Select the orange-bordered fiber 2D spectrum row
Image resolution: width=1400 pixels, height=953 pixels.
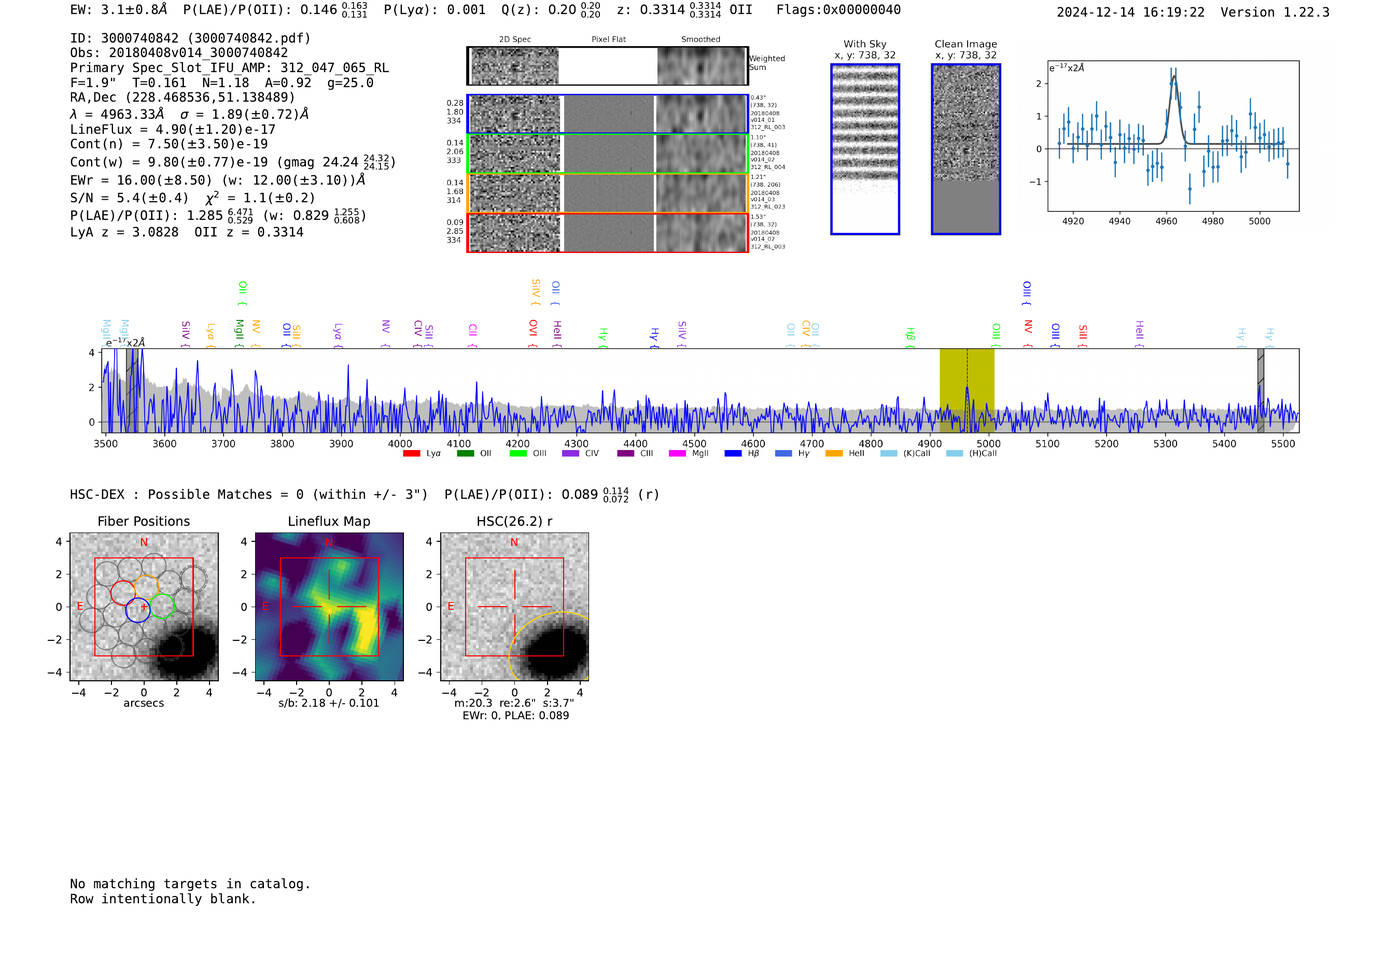pos(607,193)
